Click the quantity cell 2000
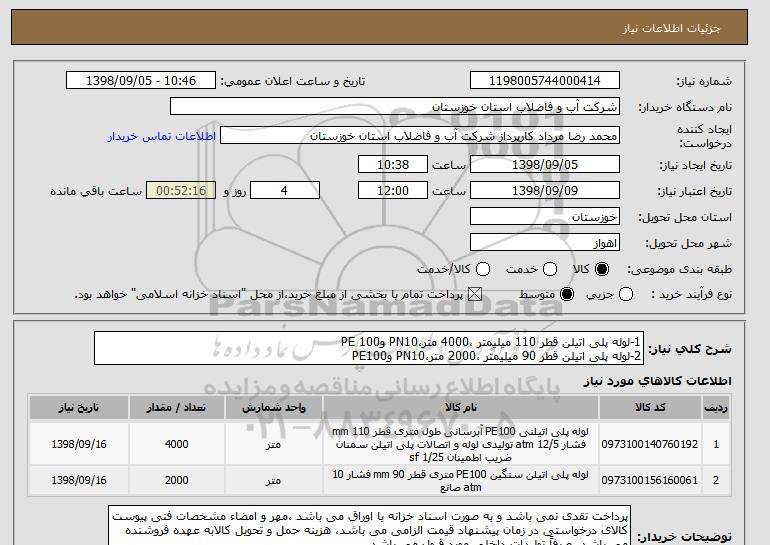Viewport: 770px width, 545px height. [x=177, y=480]
